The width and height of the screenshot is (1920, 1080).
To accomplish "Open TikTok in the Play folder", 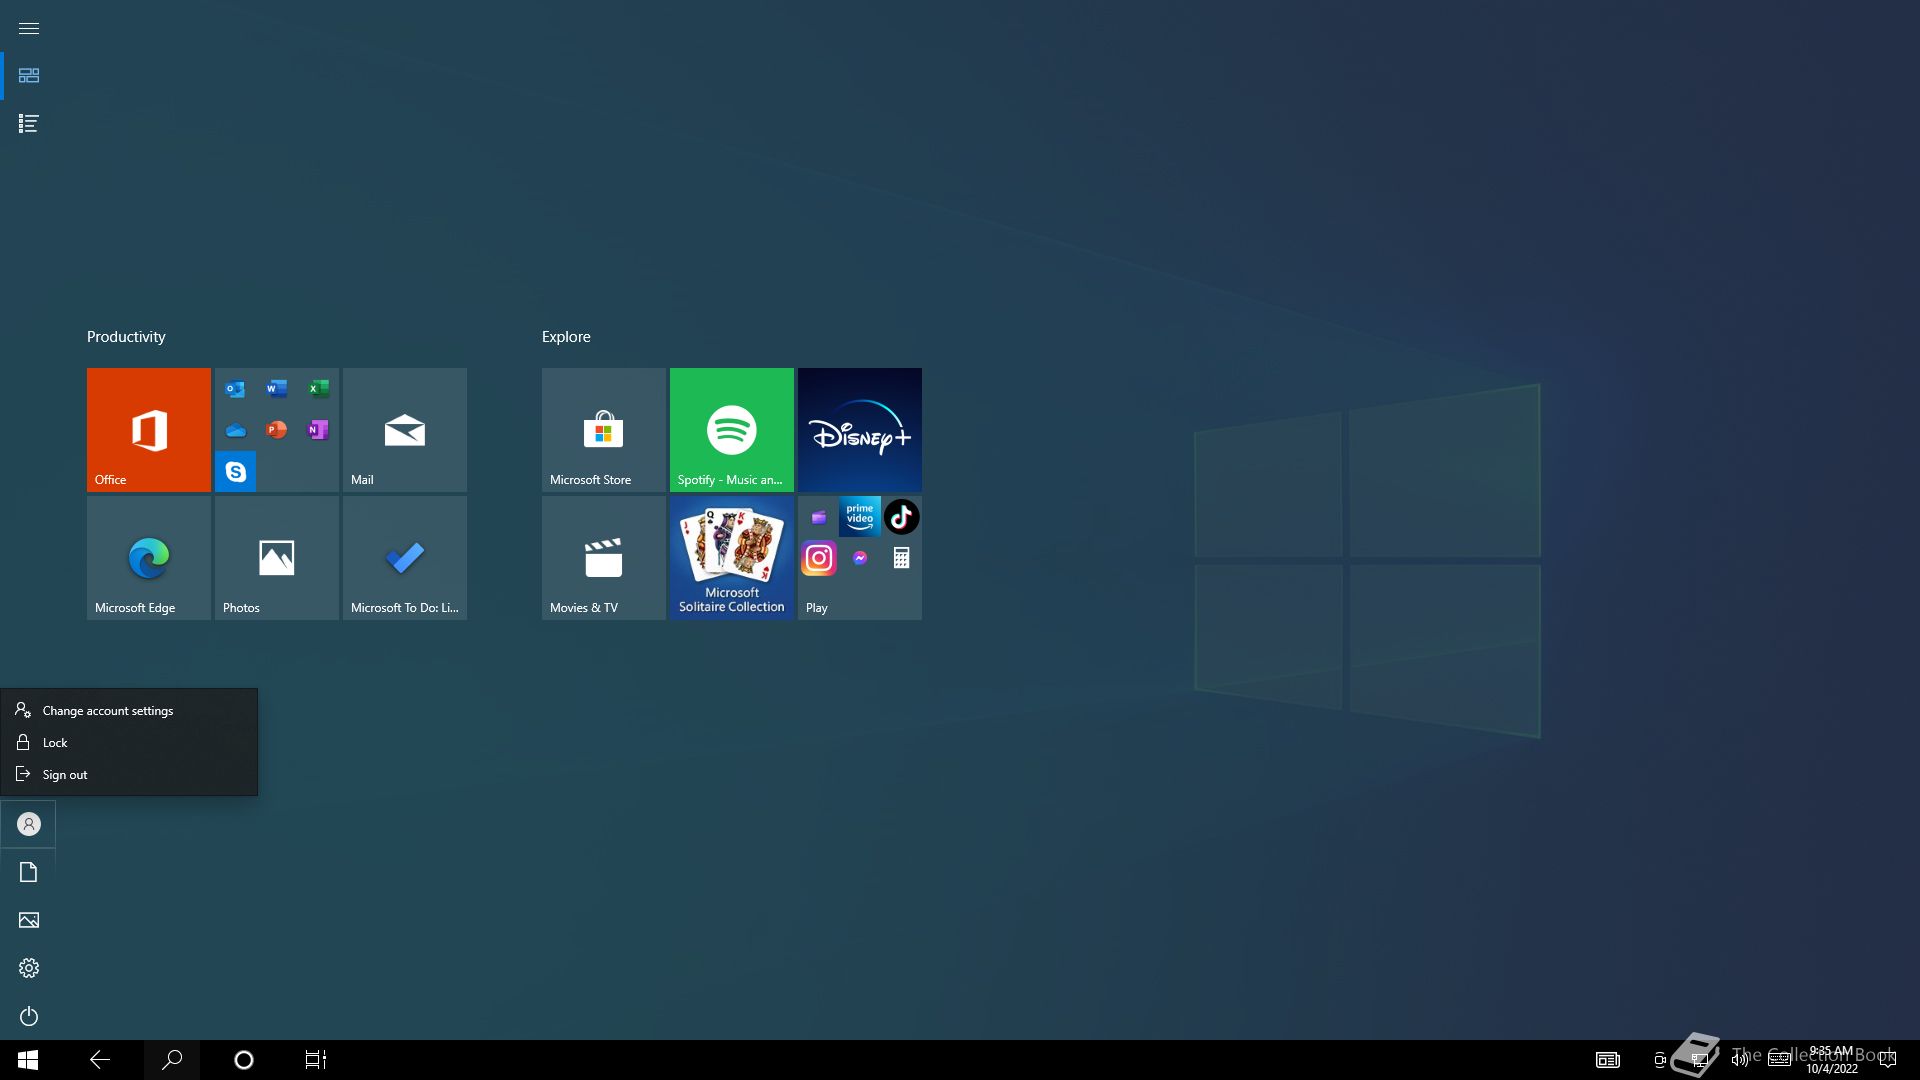I will [901, 517].
